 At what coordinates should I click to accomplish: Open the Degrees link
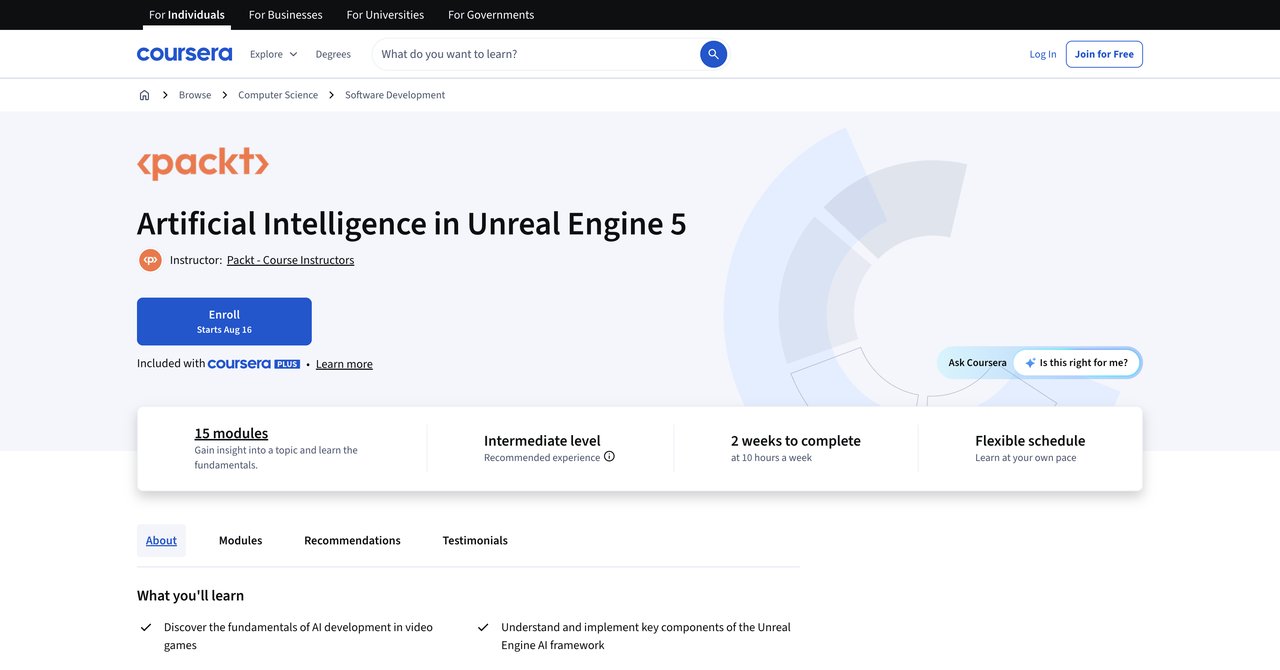(333, 54)
